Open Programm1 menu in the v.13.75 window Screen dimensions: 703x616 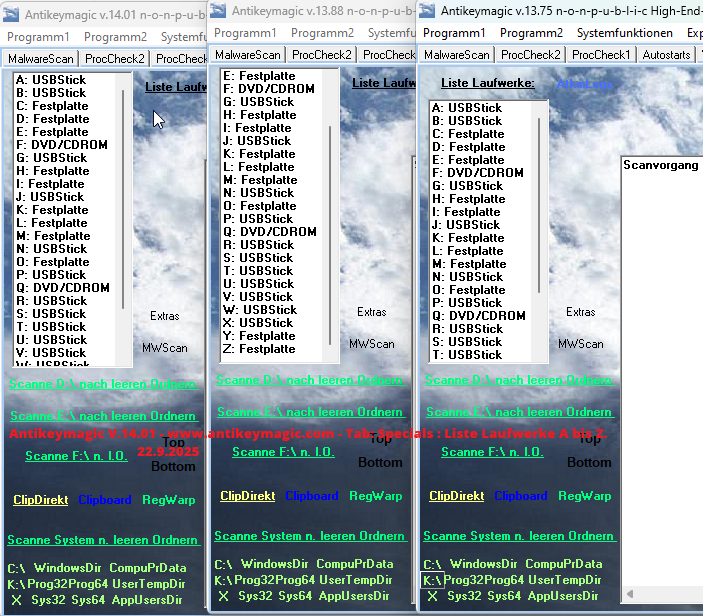(453, 33)
